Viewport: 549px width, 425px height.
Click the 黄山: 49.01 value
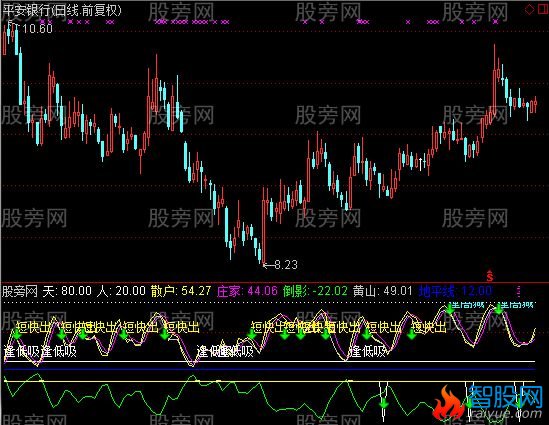tap(383, 291)
